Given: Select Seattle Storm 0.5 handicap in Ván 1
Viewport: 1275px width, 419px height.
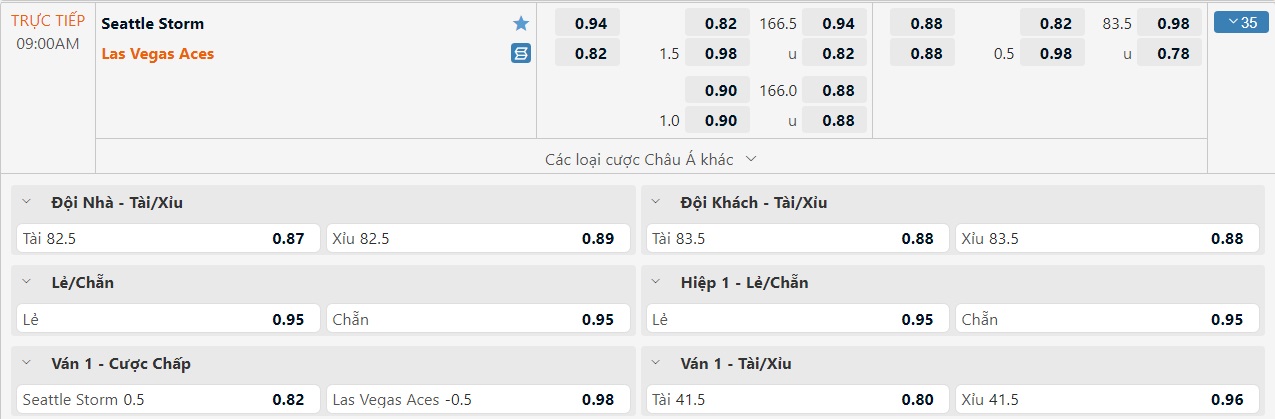Looking at the screenshot, I should pos(166,400).
